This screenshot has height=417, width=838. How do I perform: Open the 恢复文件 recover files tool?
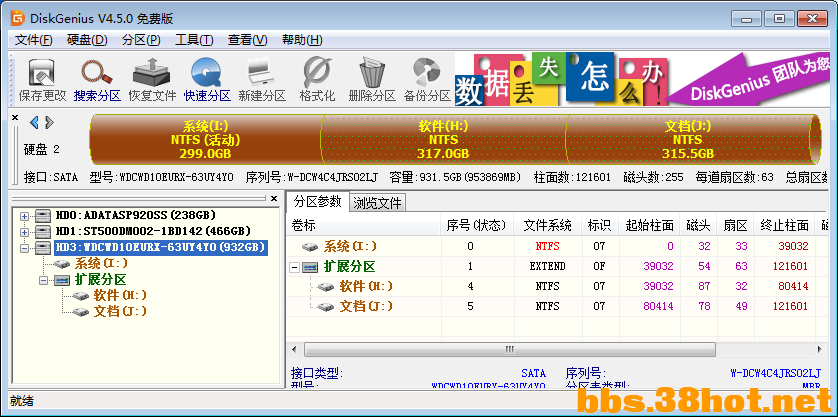152,73
